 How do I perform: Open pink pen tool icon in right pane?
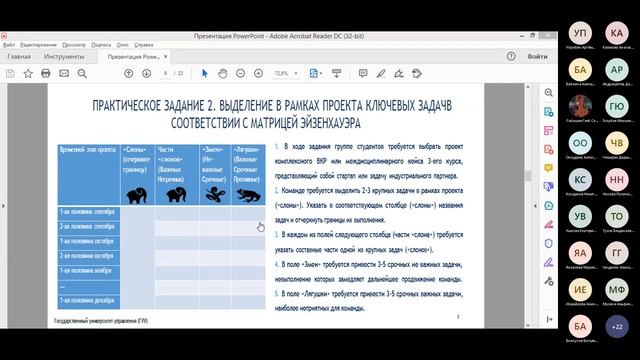(x=549, y=224)
